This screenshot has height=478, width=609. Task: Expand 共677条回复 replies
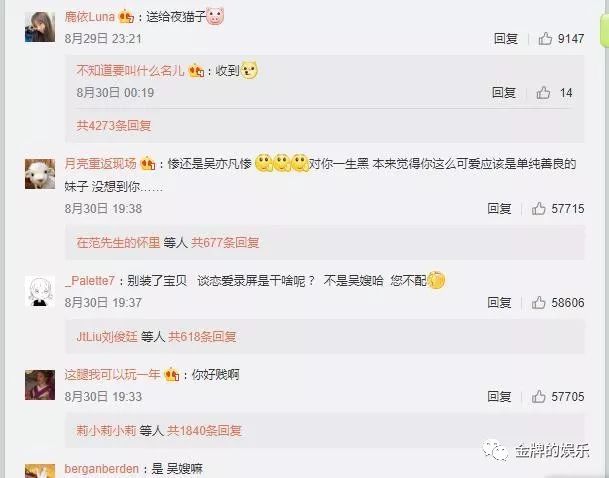coord(225,243)
